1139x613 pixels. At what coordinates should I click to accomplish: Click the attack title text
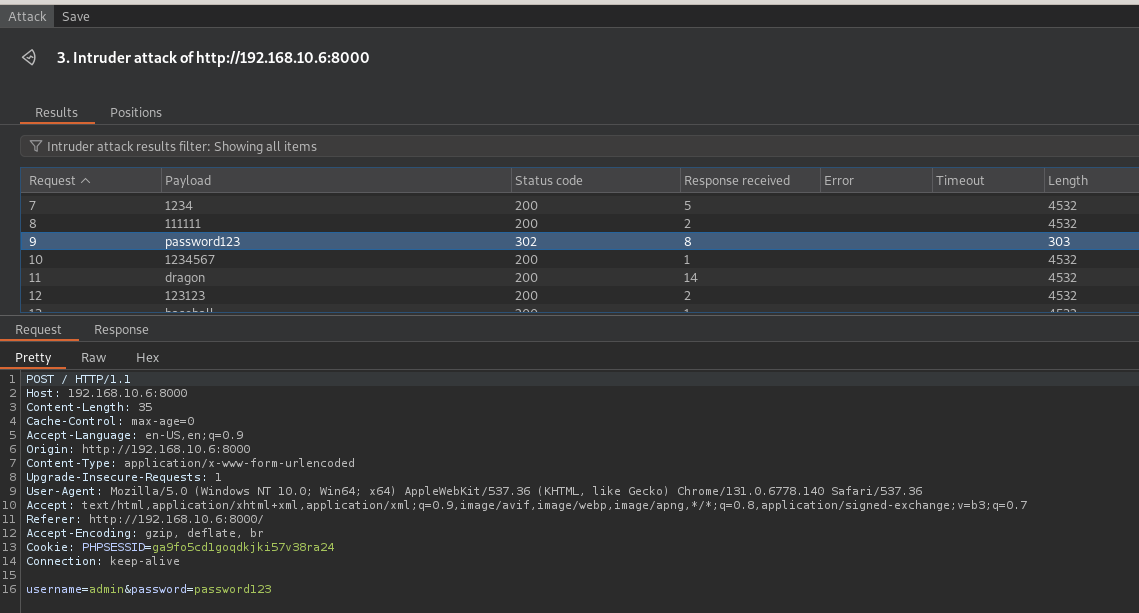[x=213, y=57]
